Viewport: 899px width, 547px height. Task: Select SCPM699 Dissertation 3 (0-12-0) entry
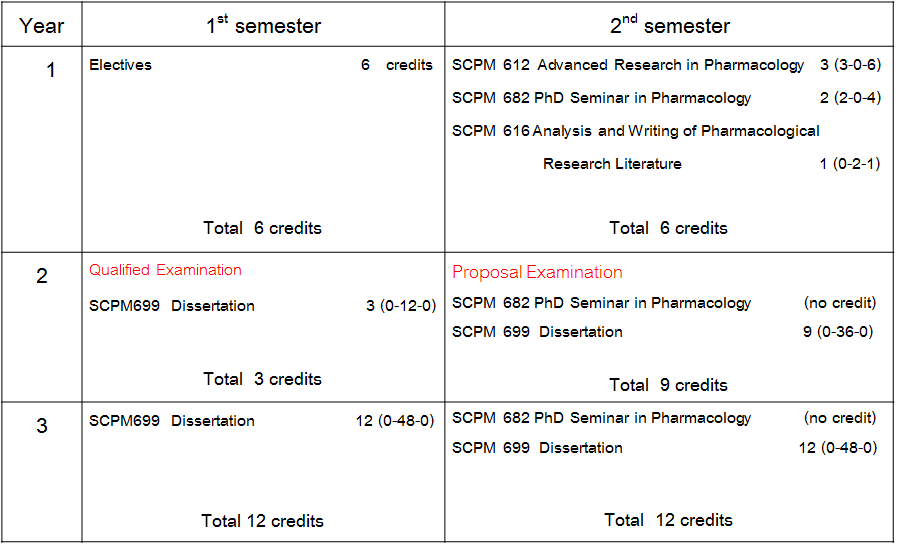(x=172, y=306)
